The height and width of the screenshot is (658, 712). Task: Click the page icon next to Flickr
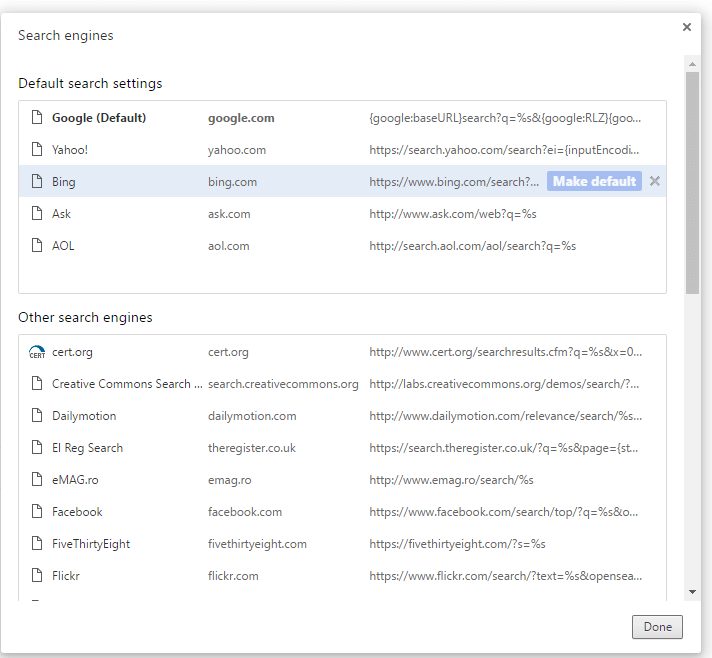click(x=37, y=575)
